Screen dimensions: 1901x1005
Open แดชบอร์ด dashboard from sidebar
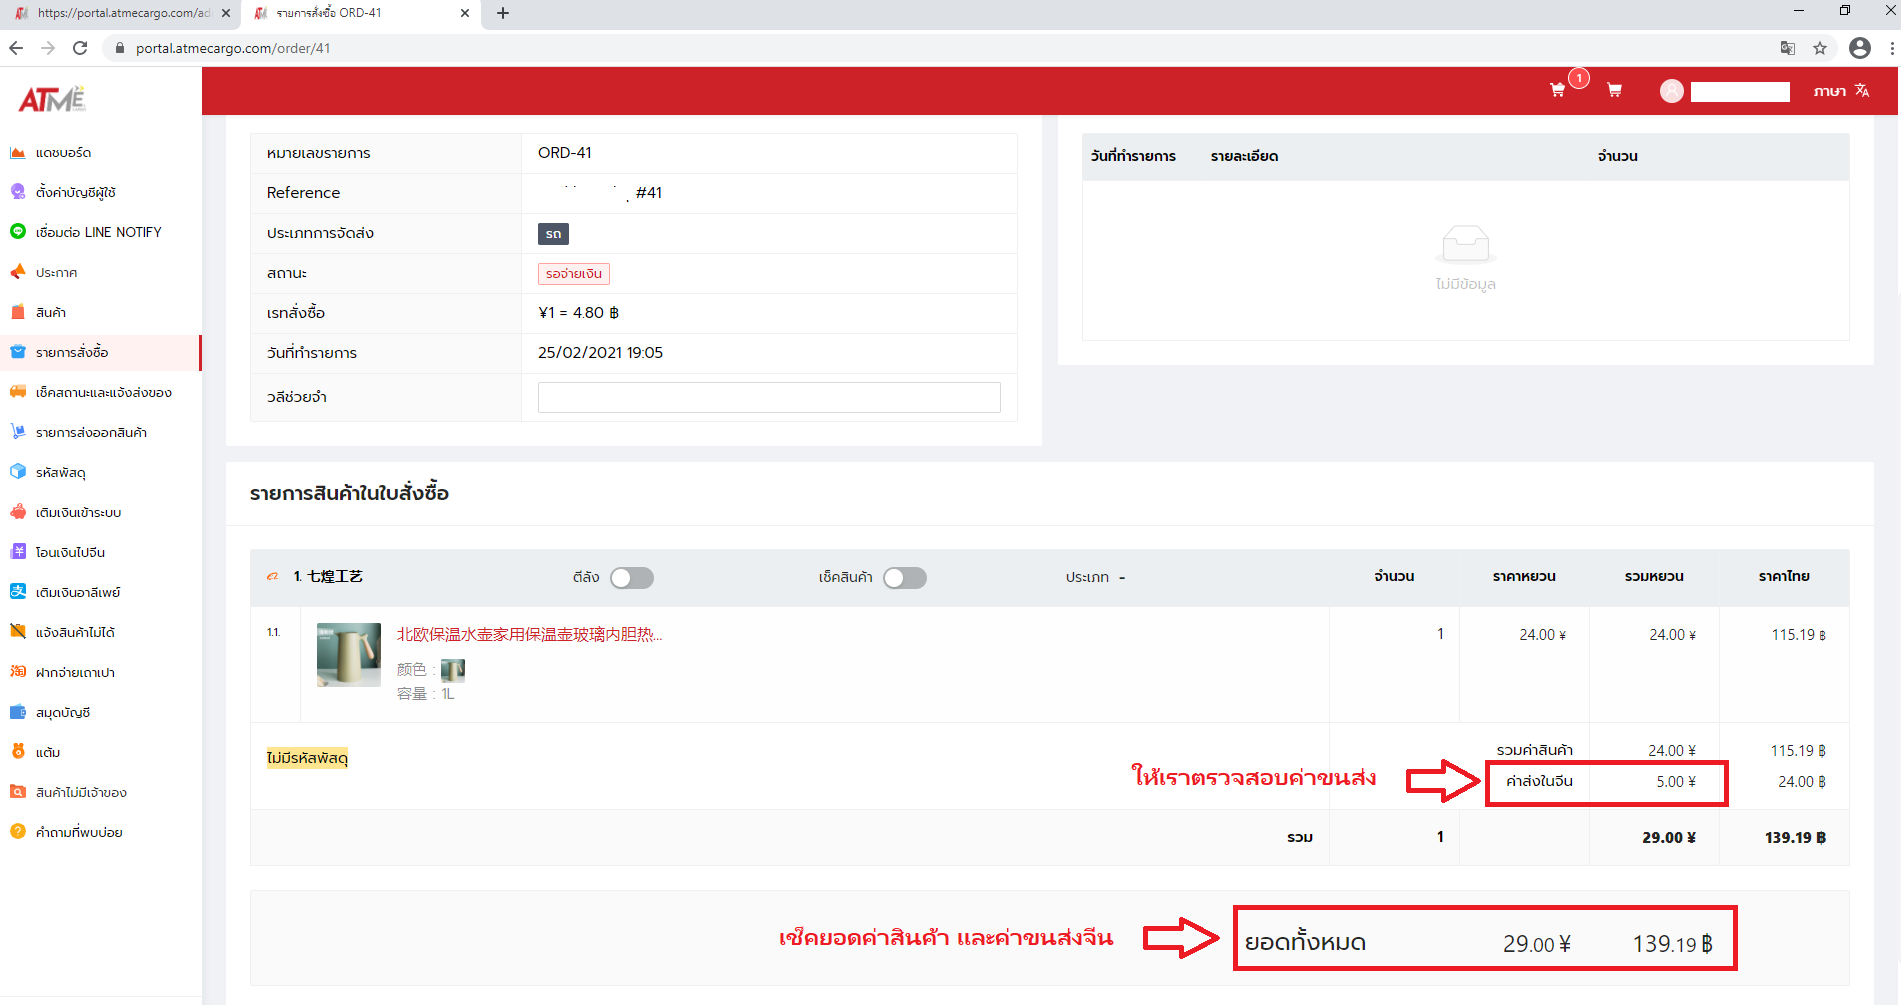63,153
